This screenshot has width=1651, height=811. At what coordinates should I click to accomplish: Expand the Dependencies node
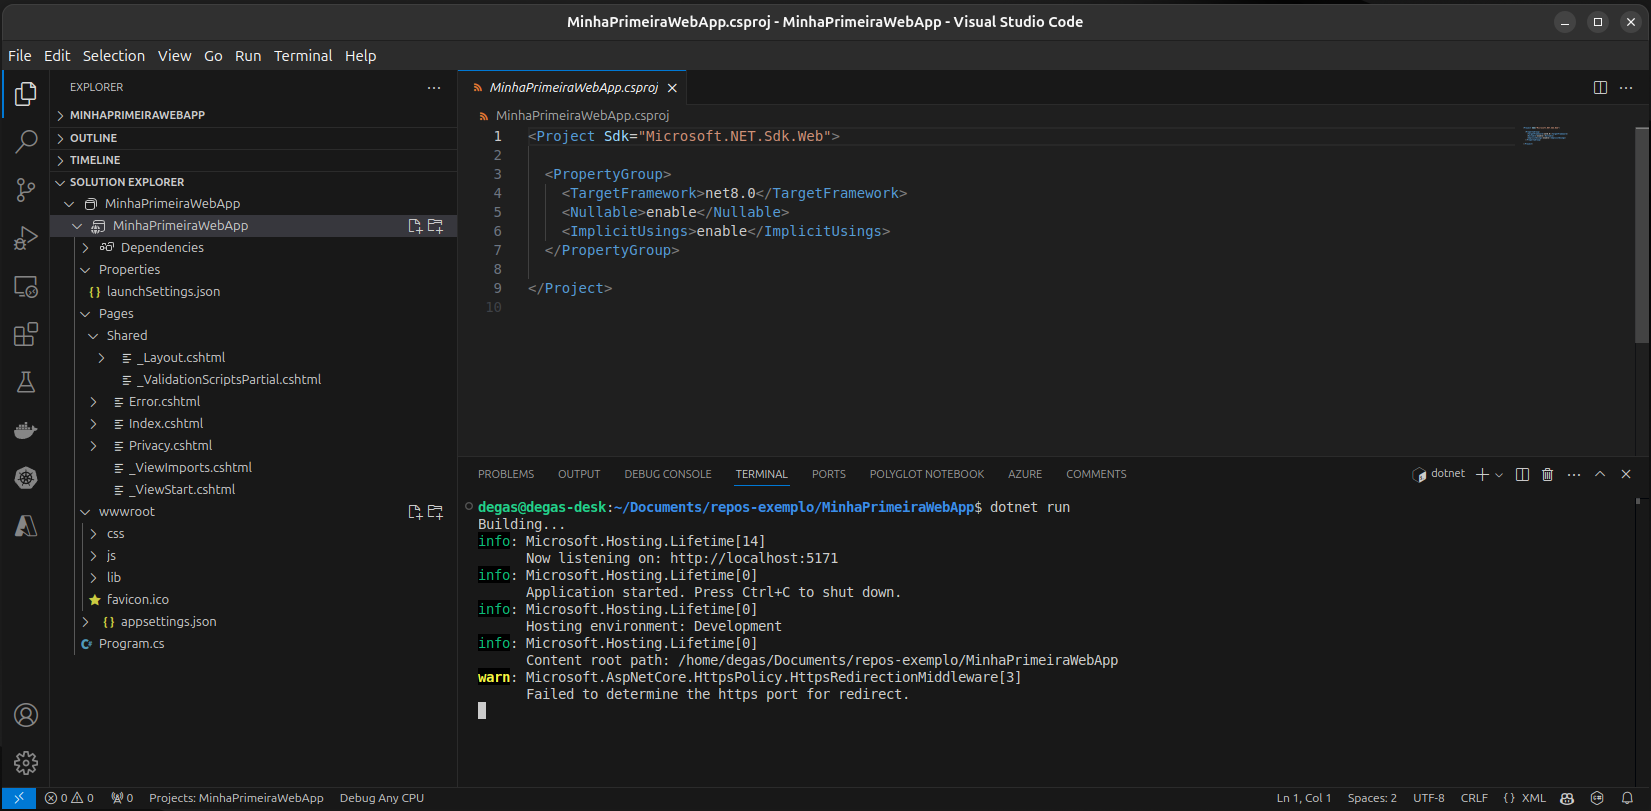86,248
